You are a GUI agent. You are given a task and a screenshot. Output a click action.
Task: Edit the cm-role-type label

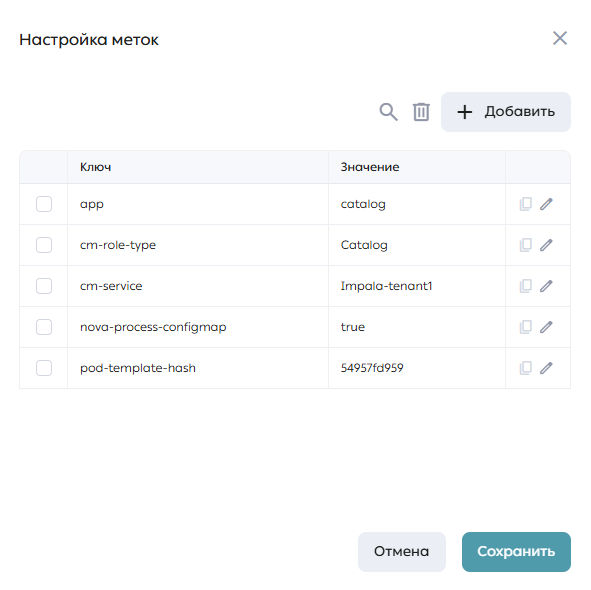[546, 245]
